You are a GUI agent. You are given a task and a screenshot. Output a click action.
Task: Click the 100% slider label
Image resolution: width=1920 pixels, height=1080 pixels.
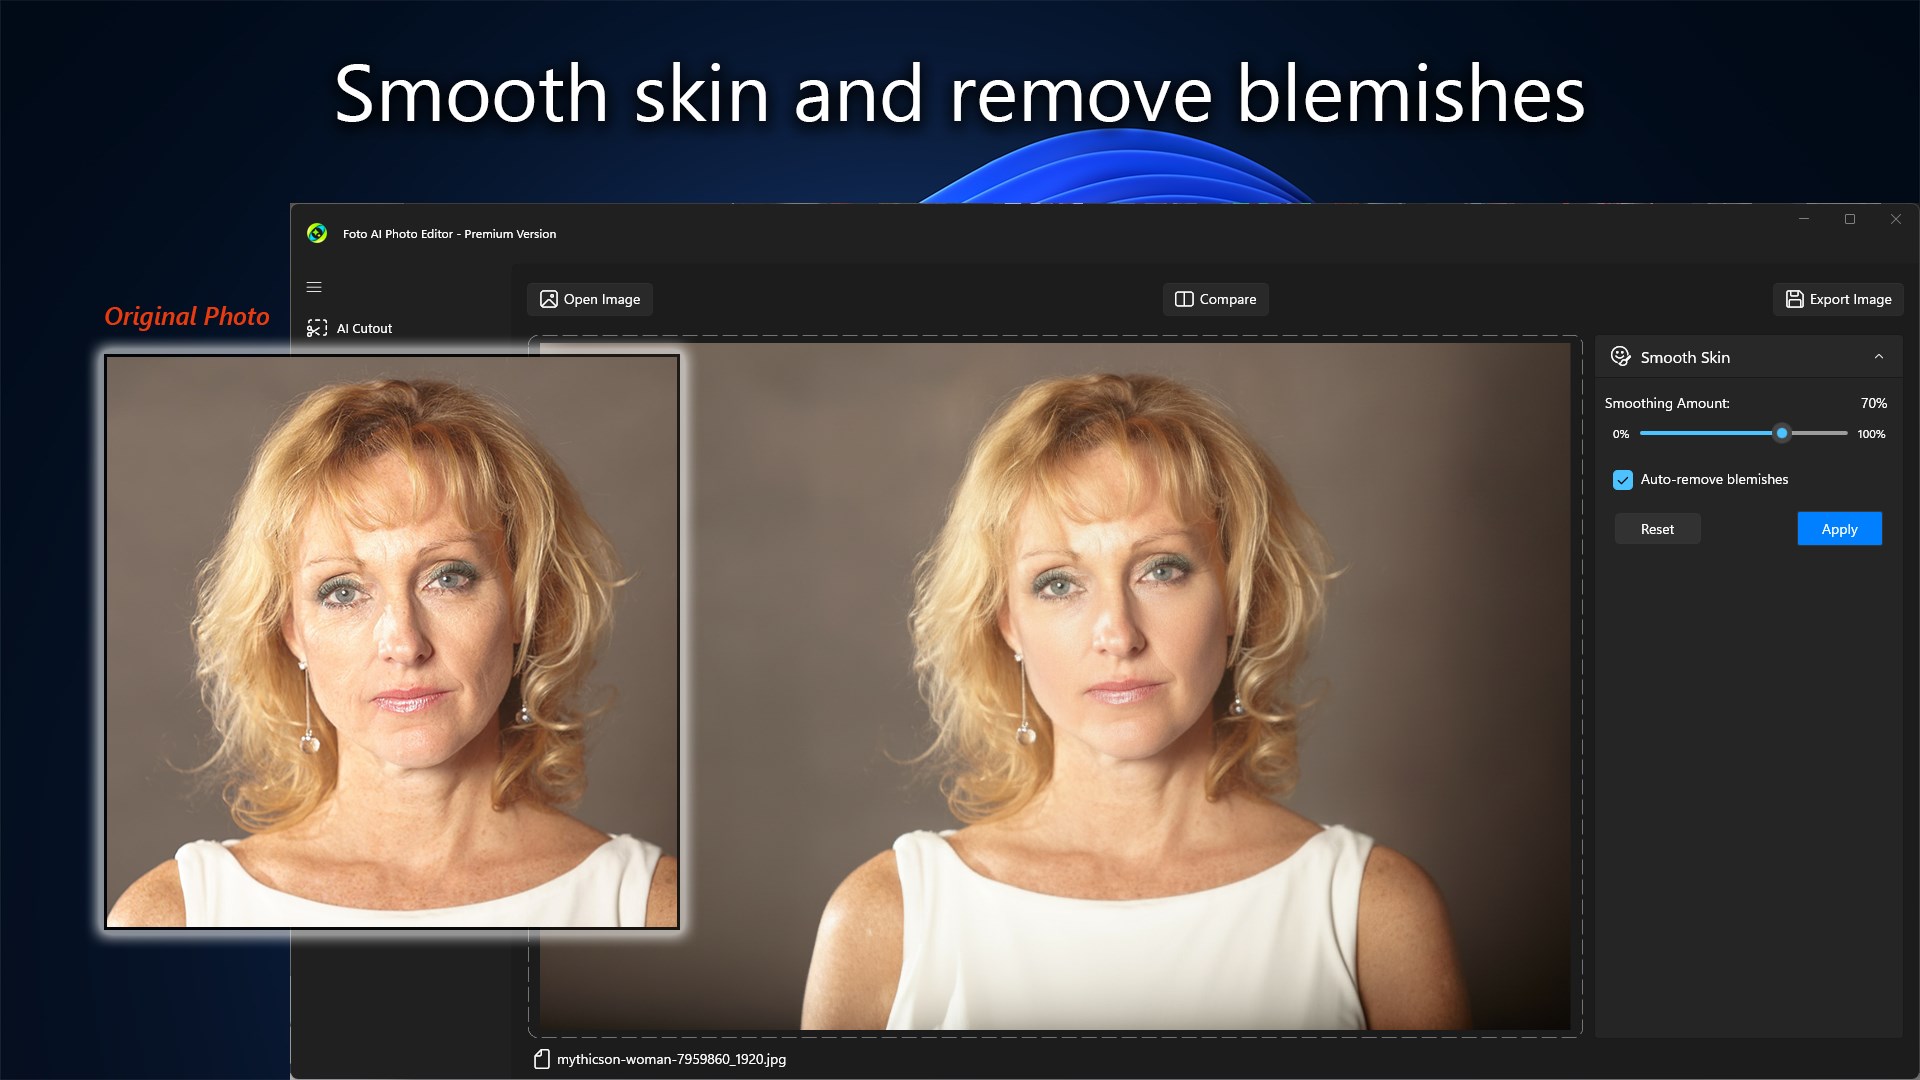click(1871, 434)
